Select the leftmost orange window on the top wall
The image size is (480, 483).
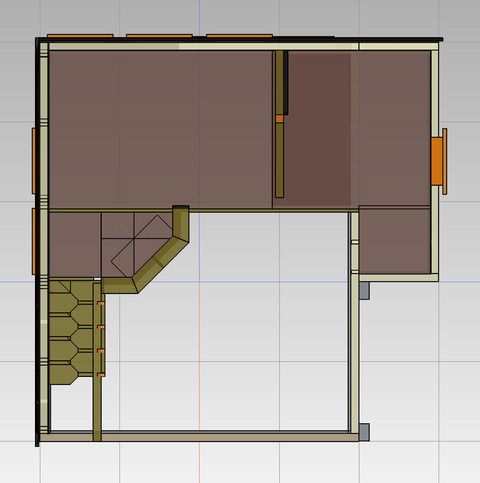pyautogui.click(x=80, y=36)
